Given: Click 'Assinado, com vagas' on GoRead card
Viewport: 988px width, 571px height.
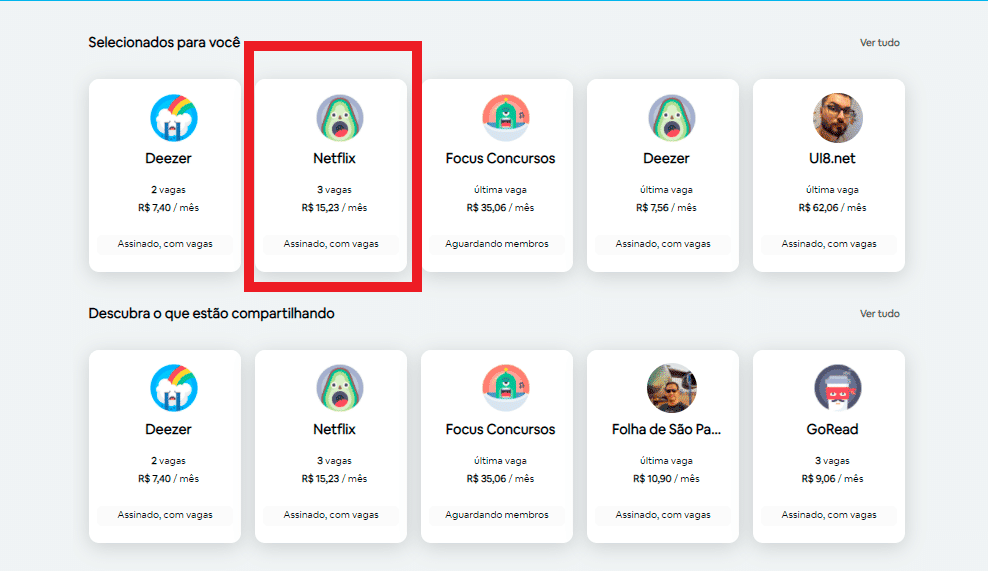Looking at the screenshot, I should [x=829, y=515].
